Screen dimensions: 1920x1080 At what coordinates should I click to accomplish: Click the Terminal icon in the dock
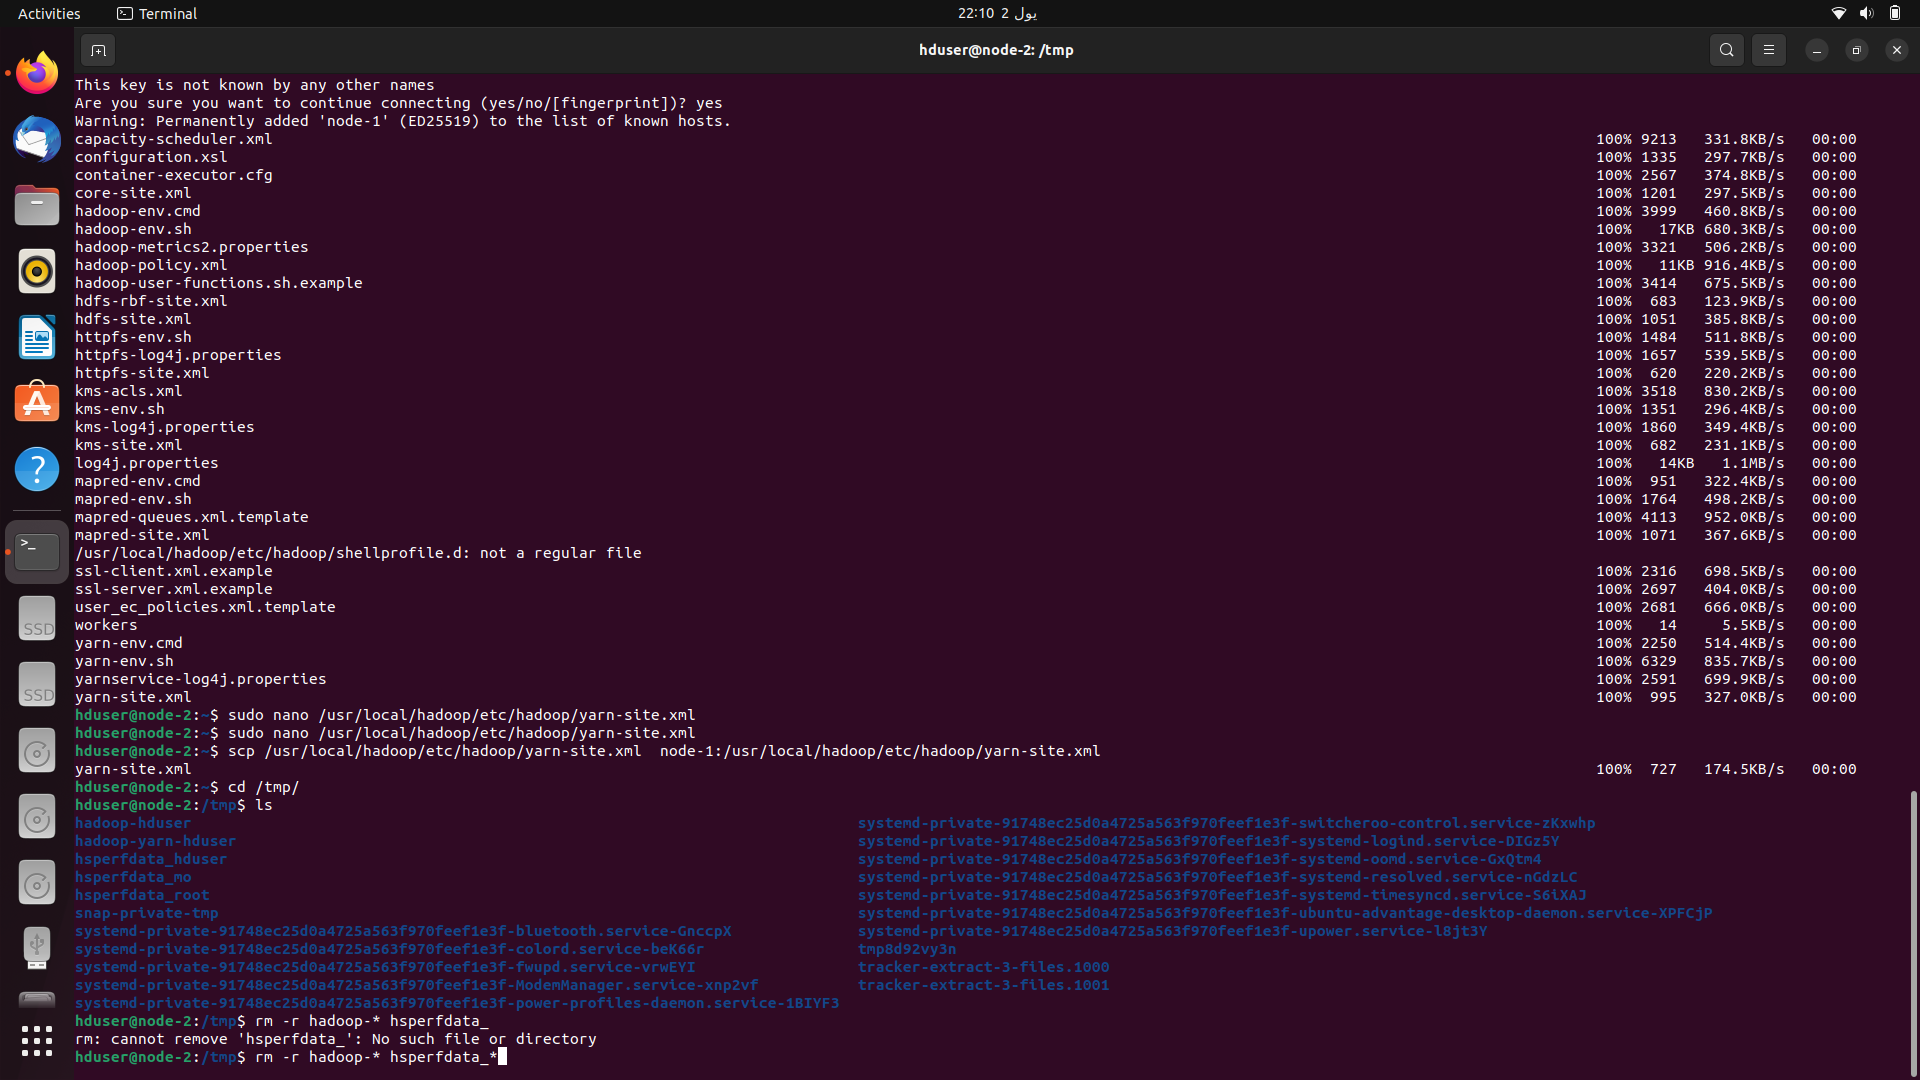37,551
